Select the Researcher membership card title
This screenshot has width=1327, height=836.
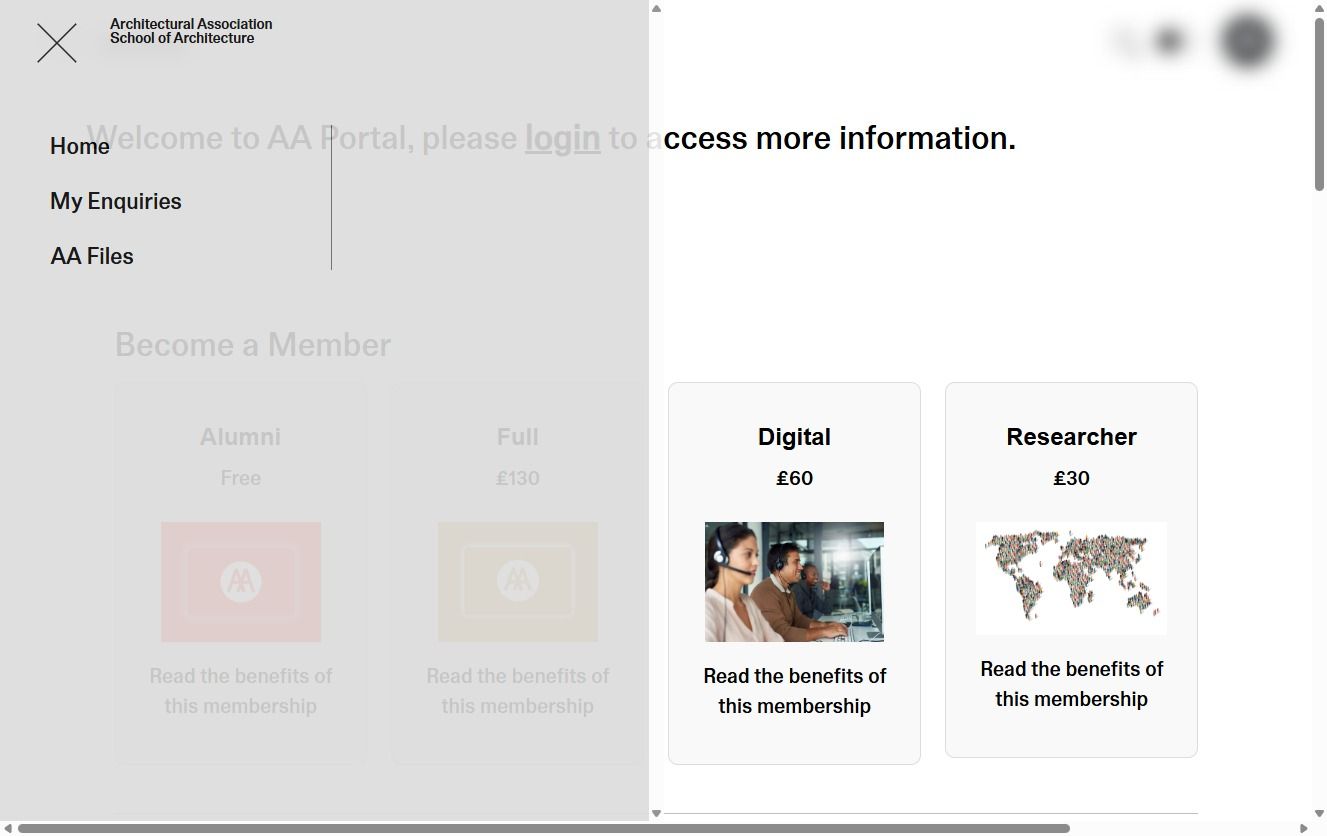1071,437
